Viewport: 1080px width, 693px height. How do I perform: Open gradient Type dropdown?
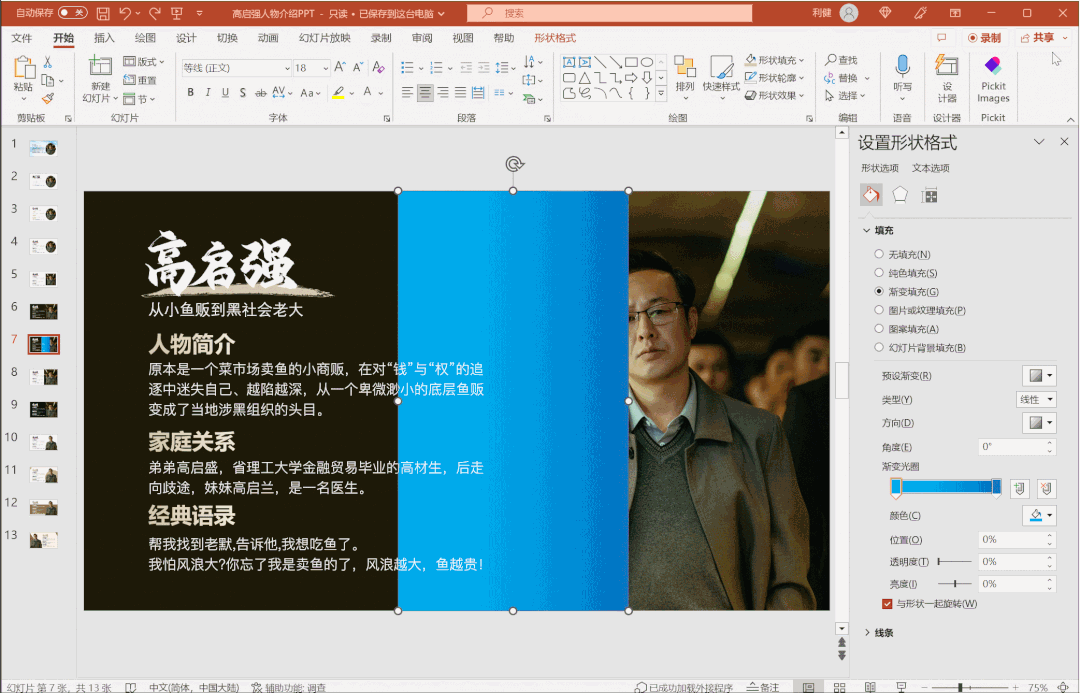(x=1036, y=400)
